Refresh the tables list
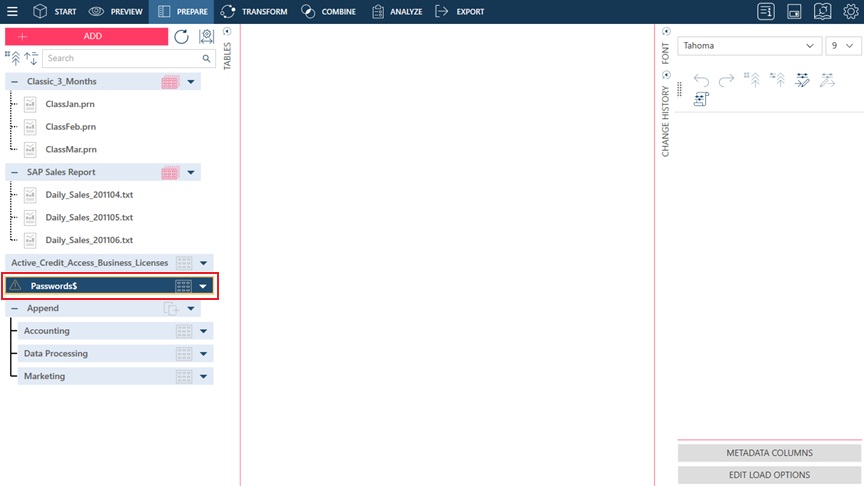The width and height of the screenshot is (864, 486). point(181,36)
